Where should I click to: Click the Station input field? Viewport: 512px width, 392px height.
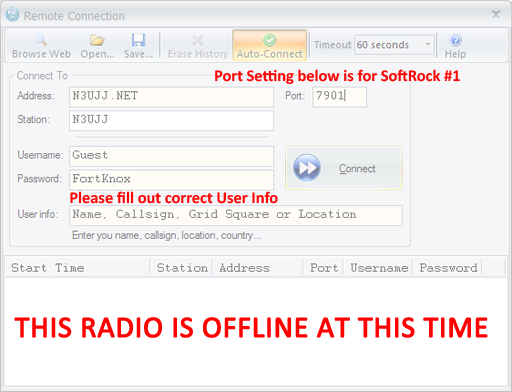(171, 121)
